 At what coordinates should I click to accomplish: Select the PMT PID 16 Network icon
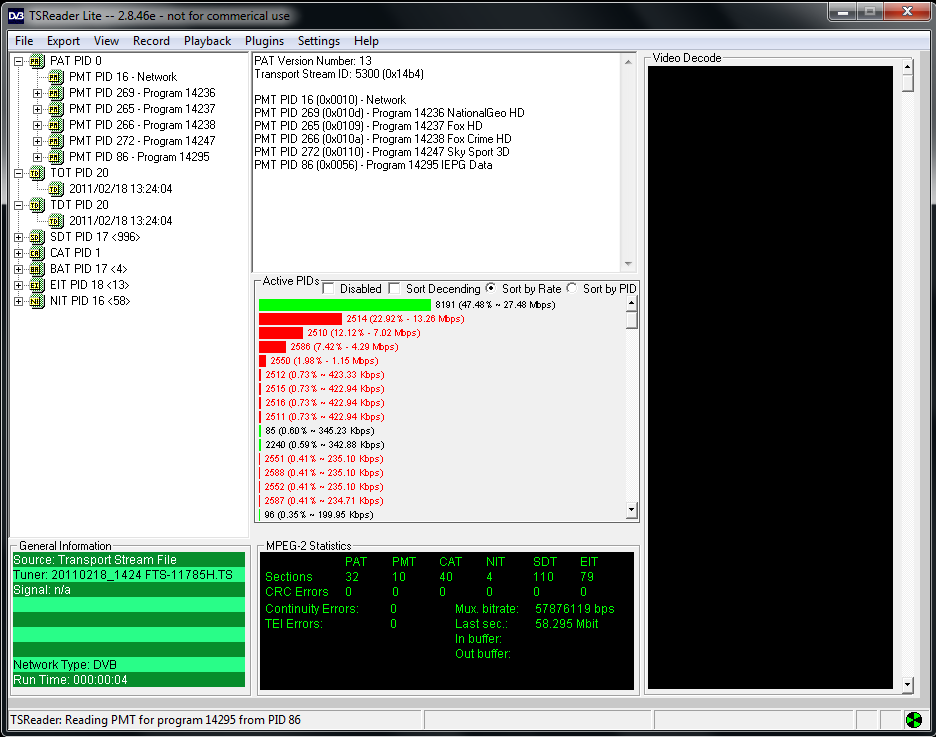56,77
